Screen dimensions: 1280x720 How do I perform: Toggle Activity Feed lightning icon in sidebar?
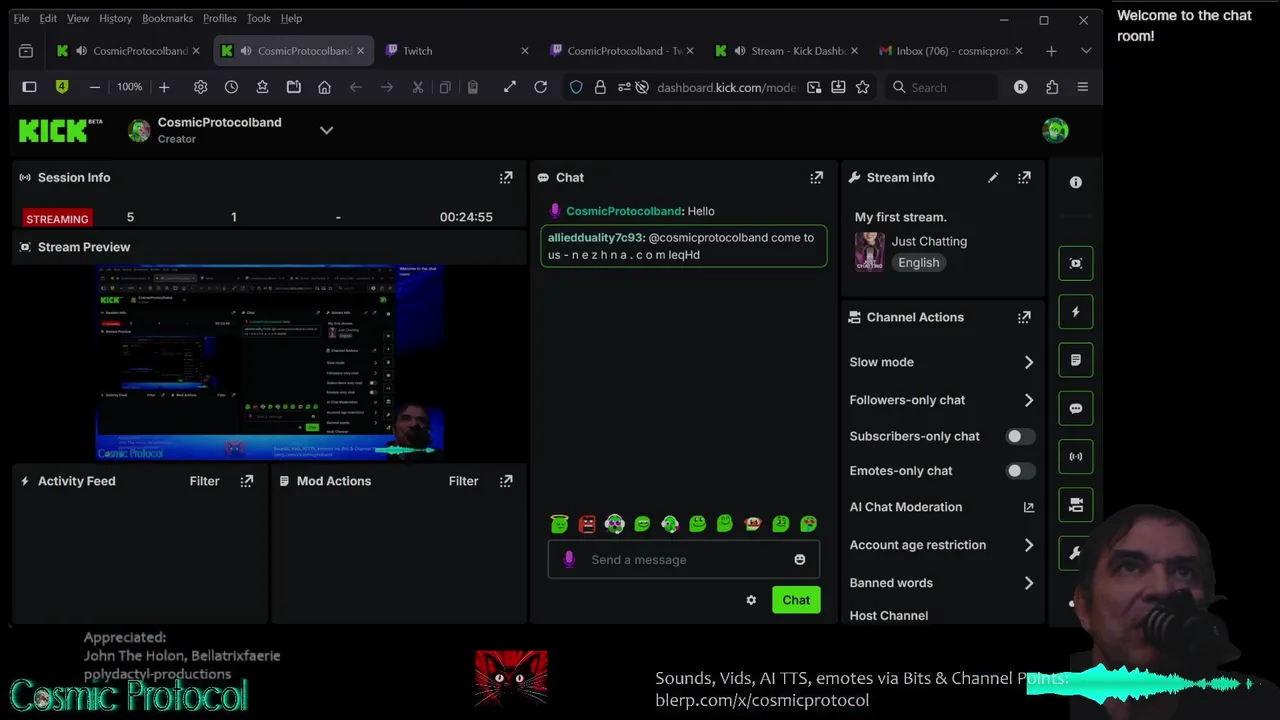(1076, 312)
